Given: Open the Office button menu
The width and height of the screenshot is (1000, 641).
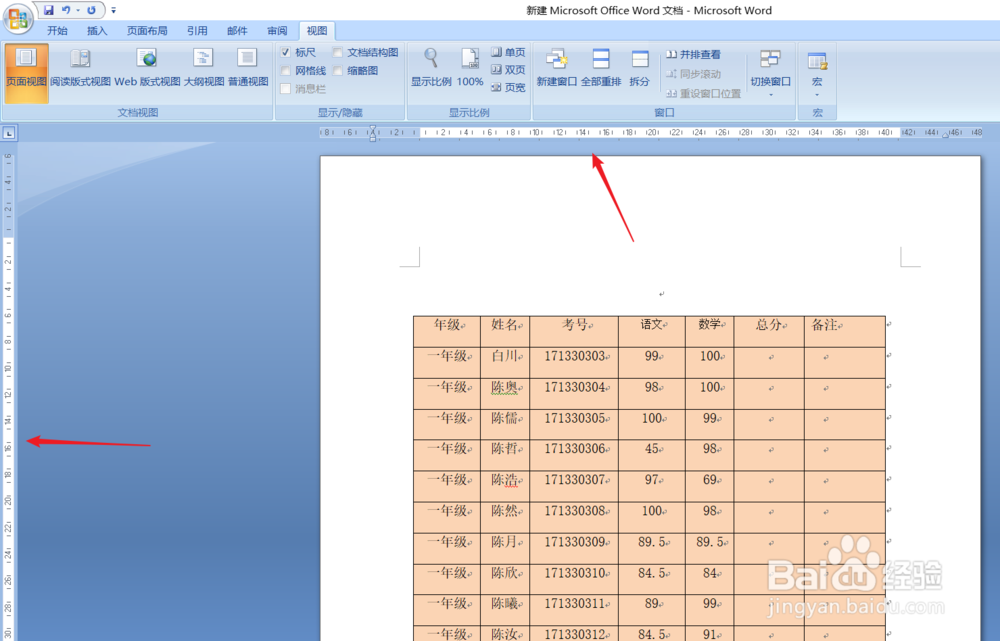Looking at the screenshot, I should coord(18,17).
